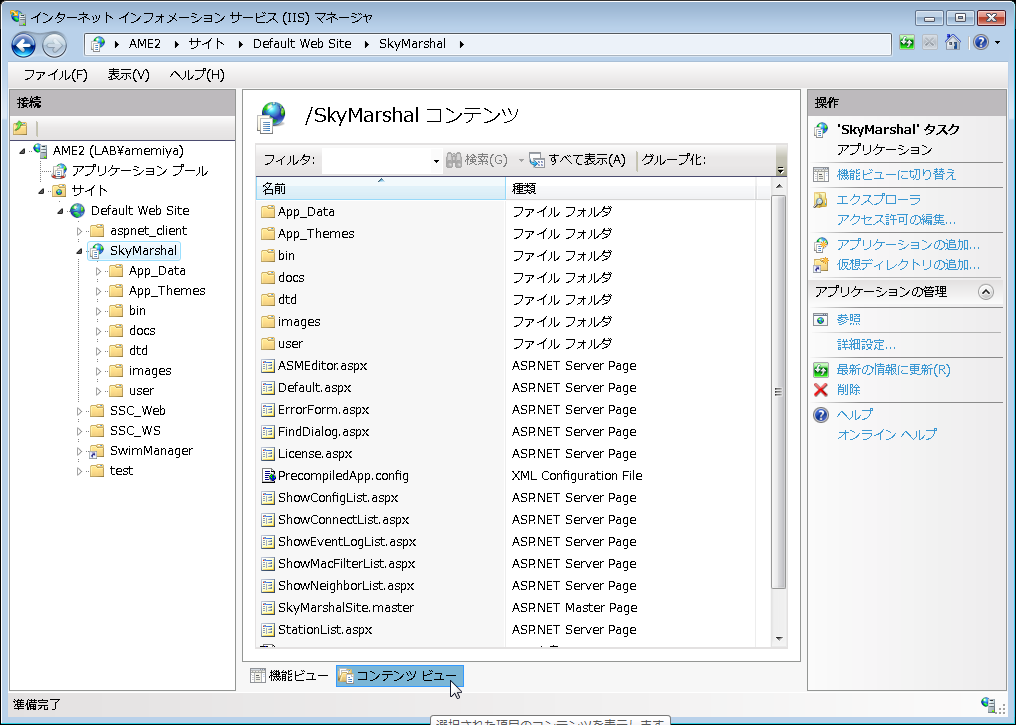Open the 検索(G) dropdown arrow
Viewport: 1016px width, 725px height.
pyautogui.click(x=520, y=160)
